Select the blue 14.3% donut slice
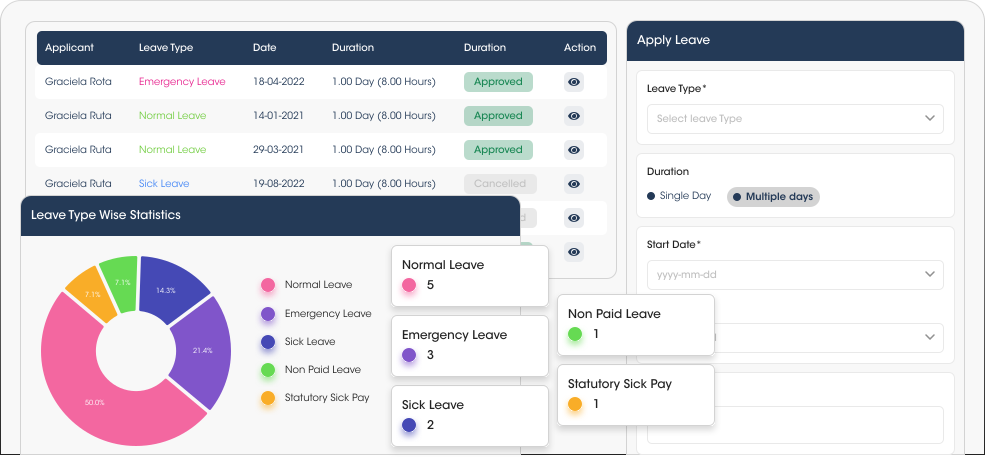Screen dimensions: 985x457 click(x=166, y=290)
